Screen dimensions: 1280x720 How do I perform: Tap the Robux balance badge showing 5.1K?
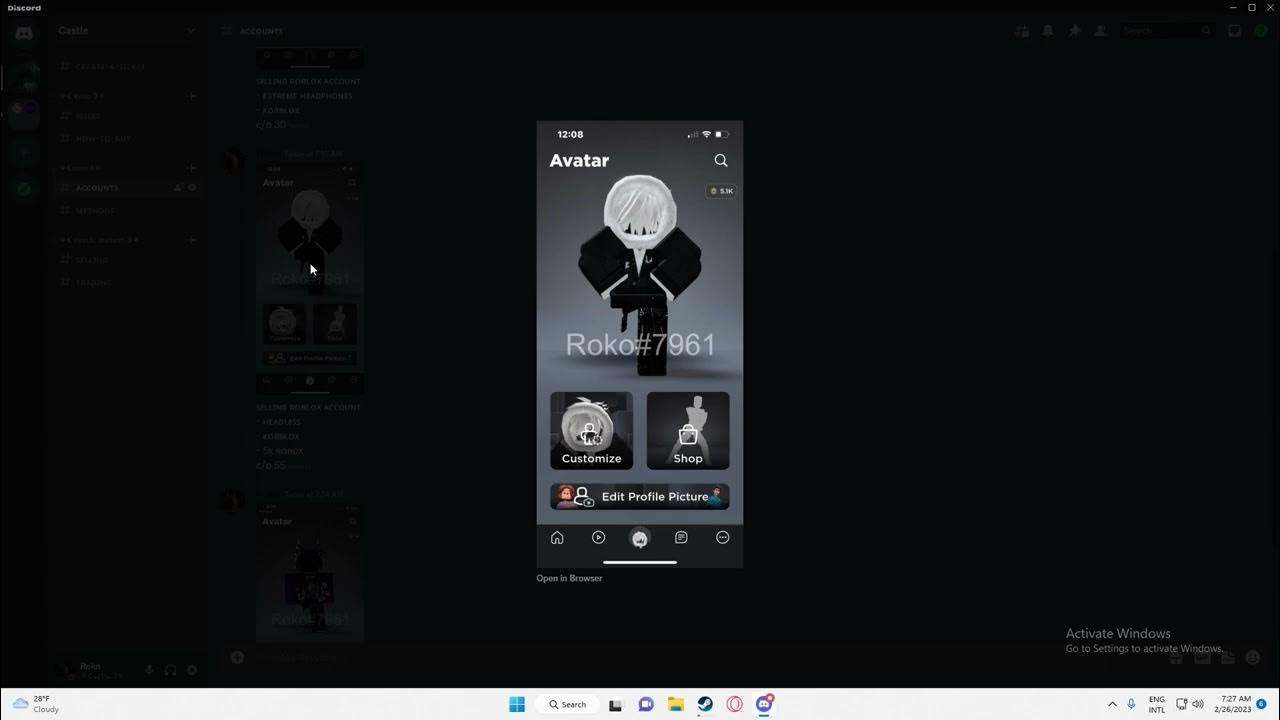[x=721, y=191]
